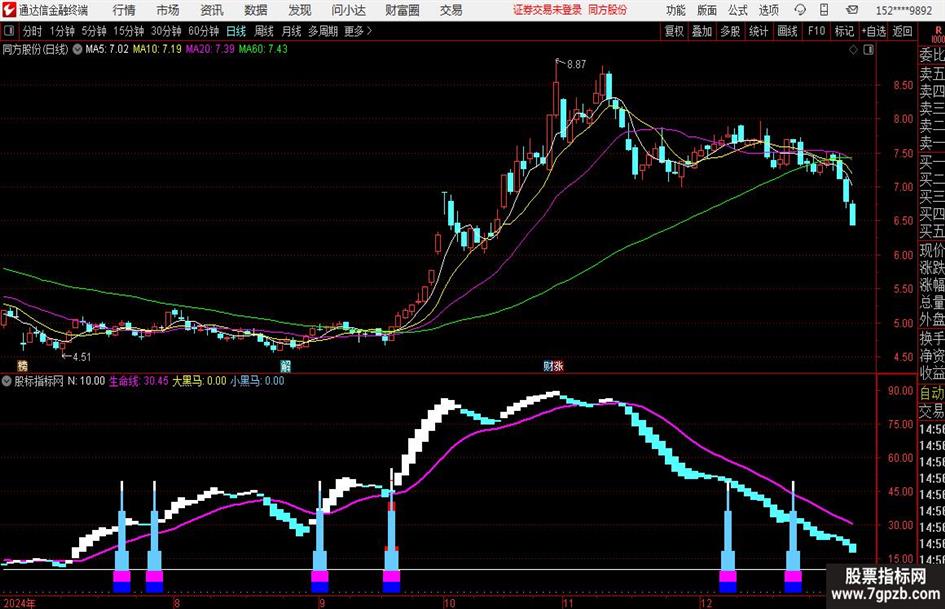
Task: Click the 榜 marker on chart
Action: coord(22,365)
